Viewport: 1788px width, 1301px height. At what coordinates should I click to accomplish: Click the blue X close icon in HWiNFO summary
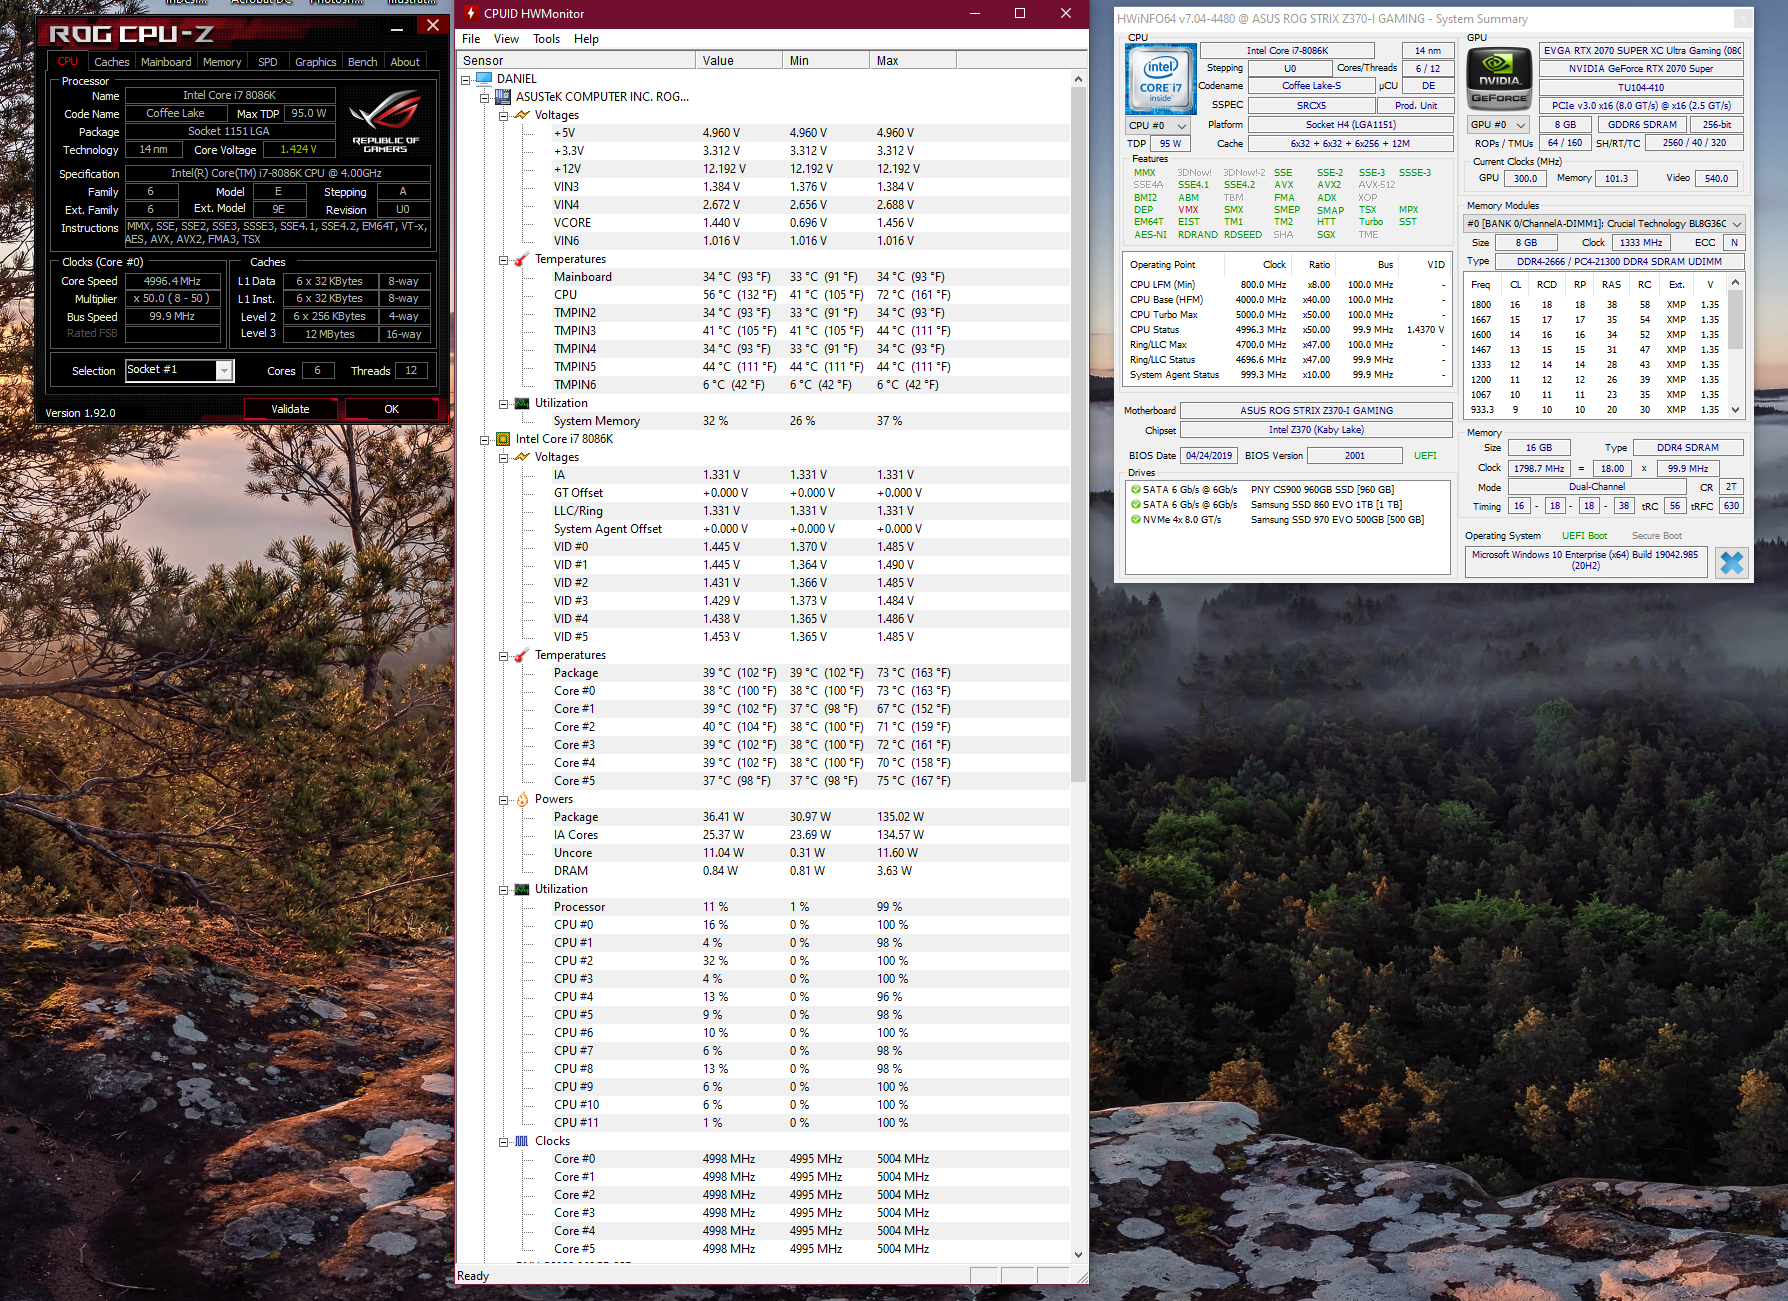click(x=1732, y=563)
